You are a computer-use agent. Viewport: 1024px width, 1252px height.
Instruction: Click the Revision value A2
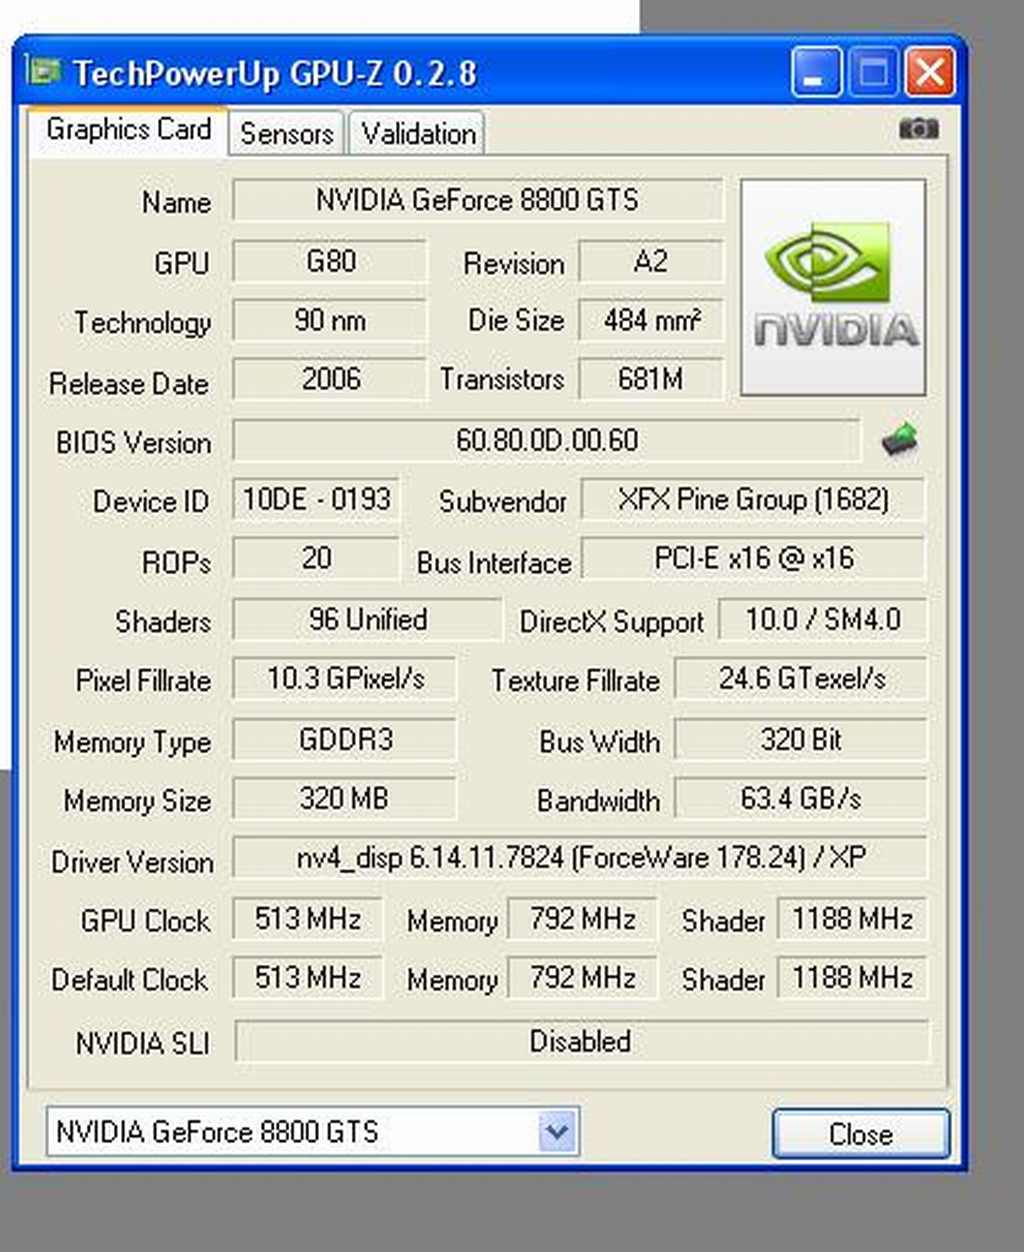click(x=650, y=262)
